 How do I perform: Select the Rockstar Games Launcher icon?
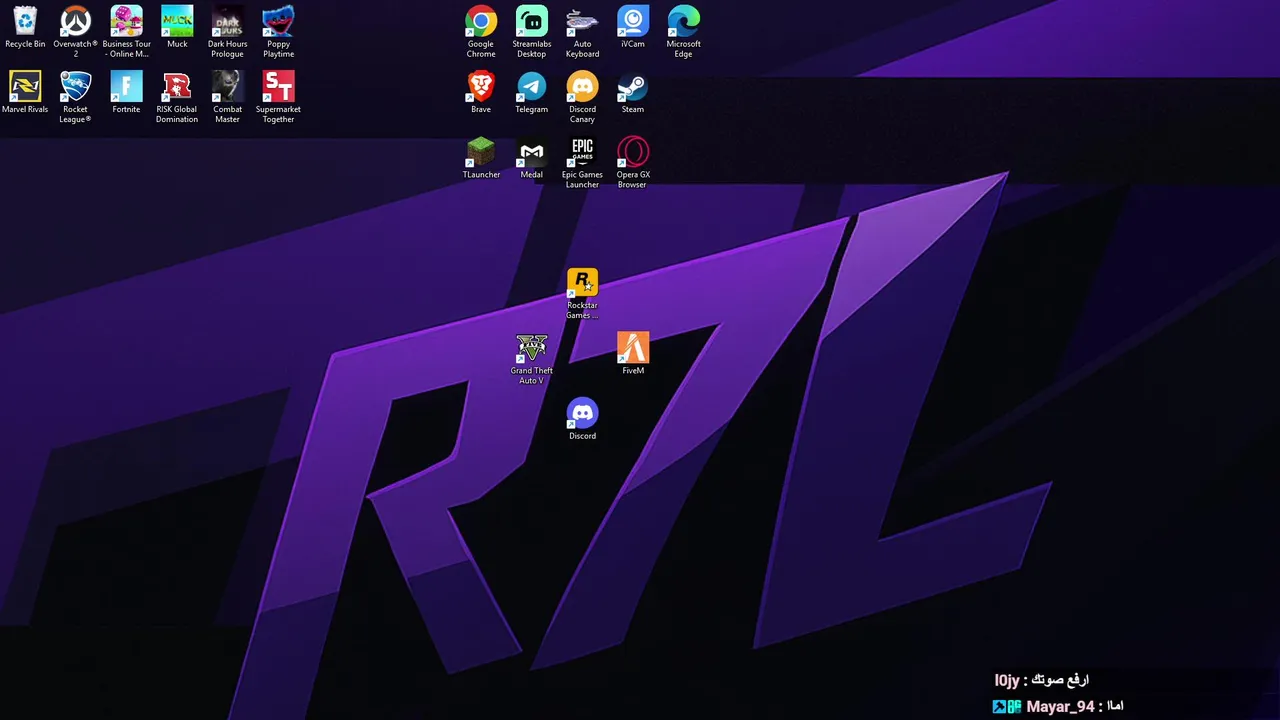pyautogui.click(x=582, y=293)
